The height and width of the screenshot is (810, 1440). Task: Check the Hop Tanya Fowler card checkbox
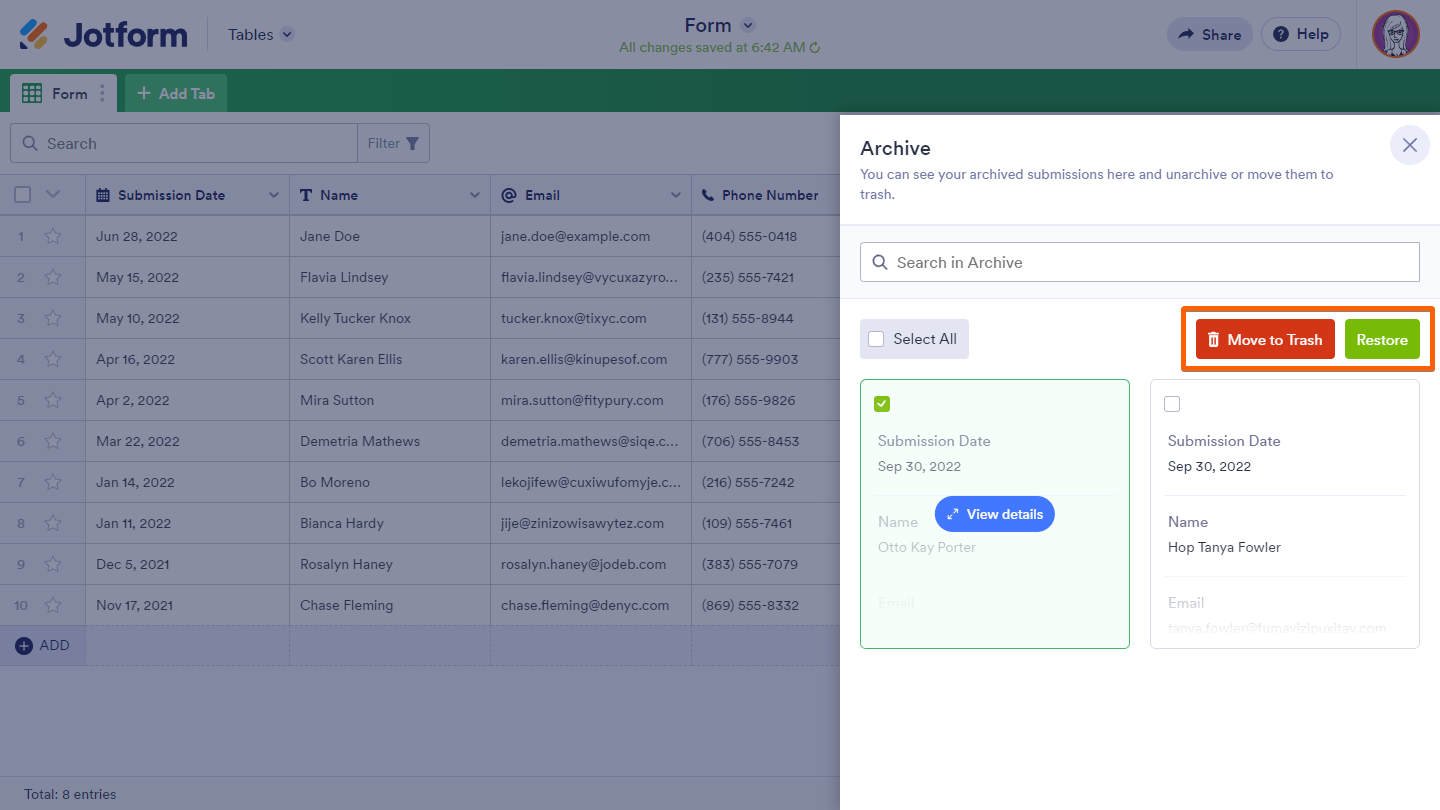(1172, 404)
